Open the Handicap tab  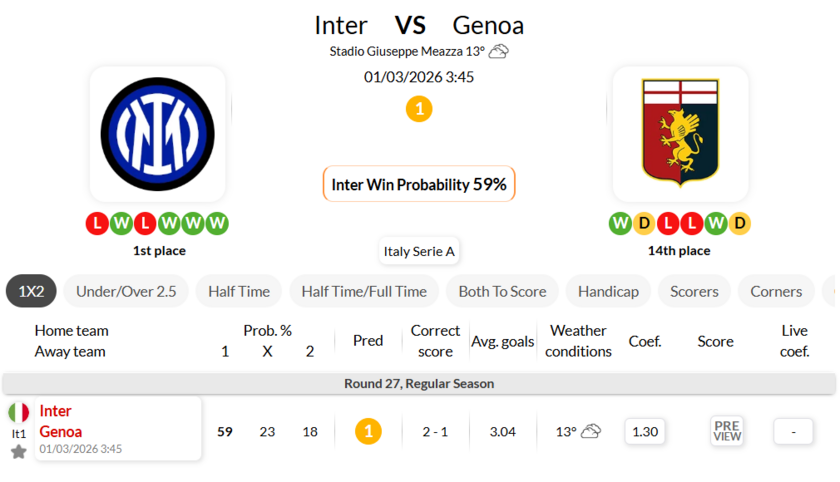point(608,291)
